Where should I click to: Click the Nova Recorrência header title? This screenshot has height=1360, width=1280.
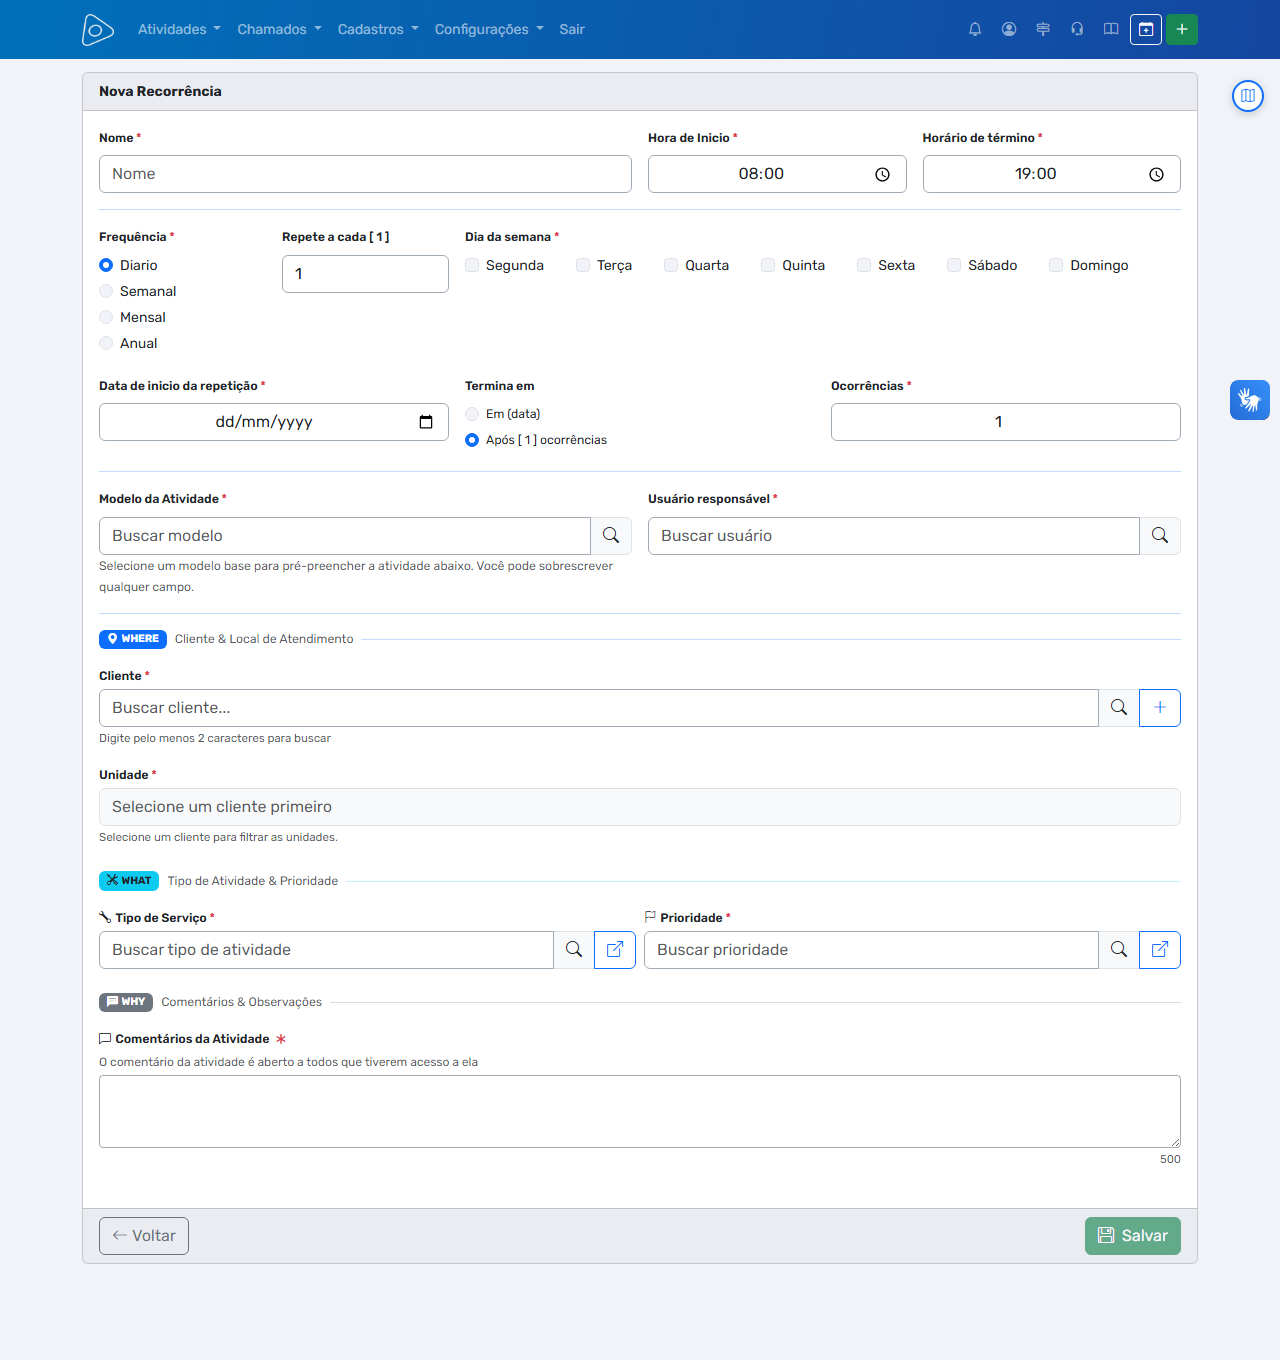(x=160, y=91)
